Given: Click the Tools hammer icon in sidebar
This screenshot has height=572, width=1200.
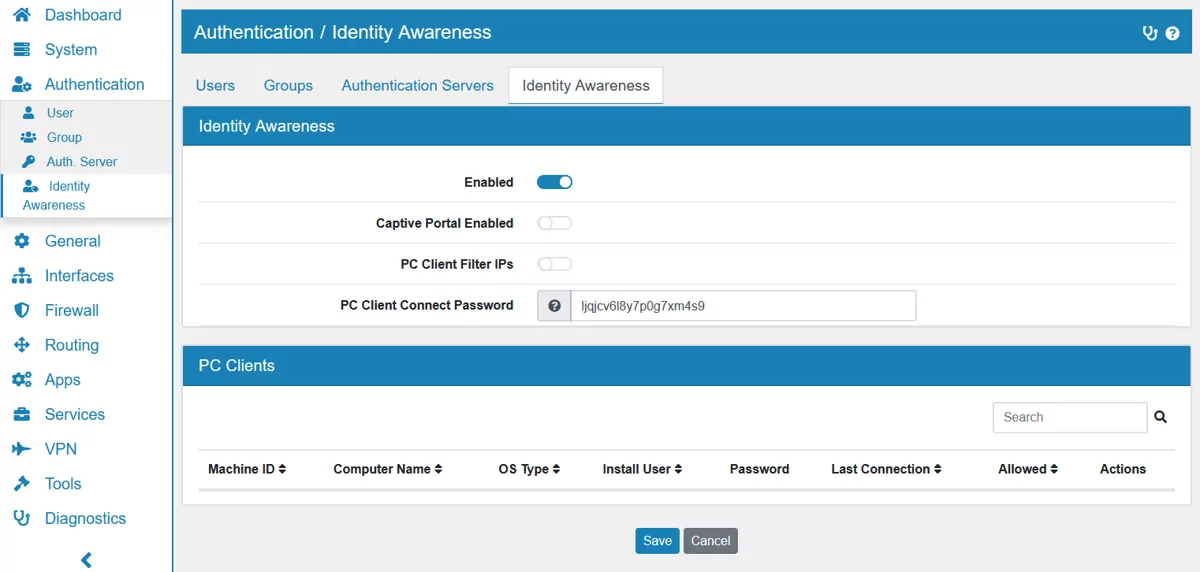Looking at the screenshot, I should tap(21, 484).
